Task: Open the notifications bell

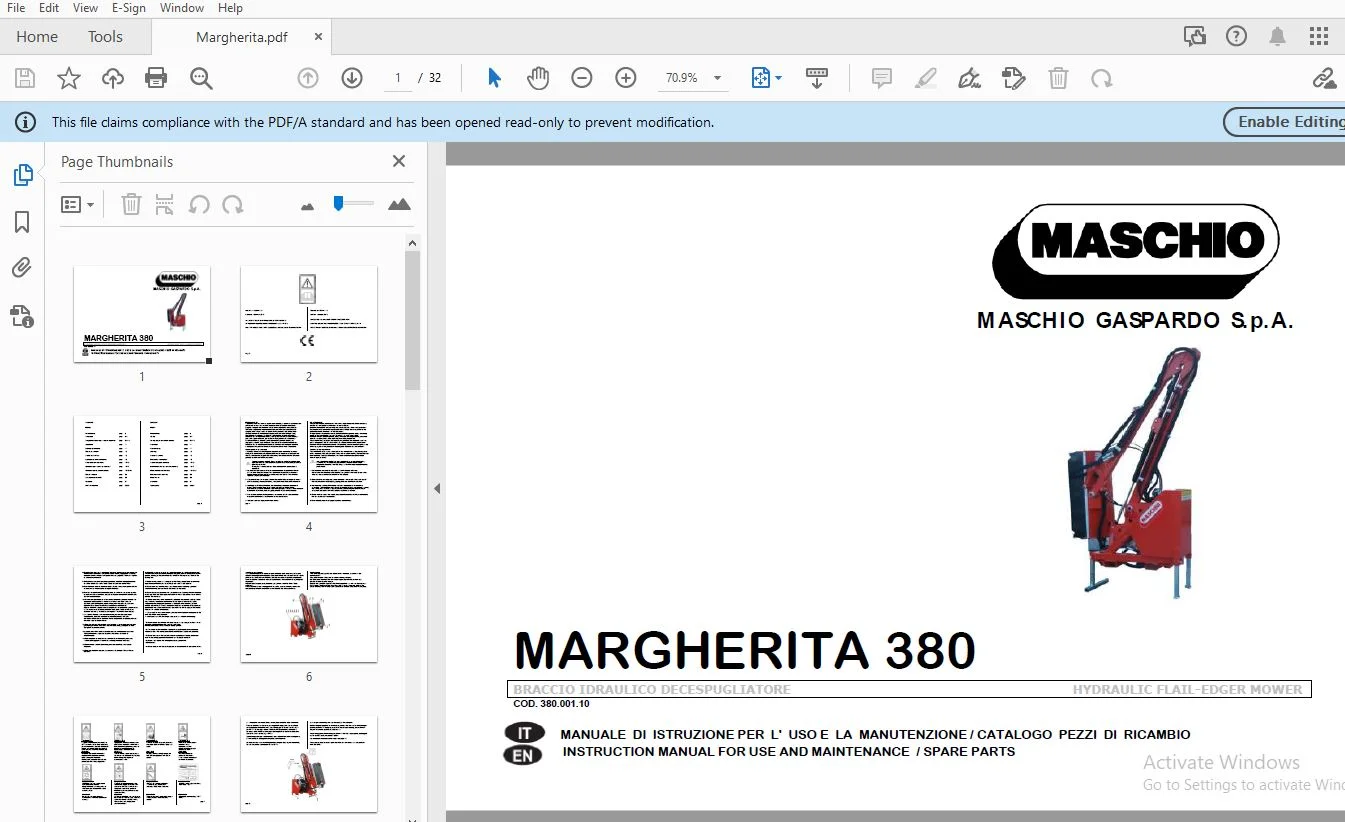Action: click(1277, 37)
